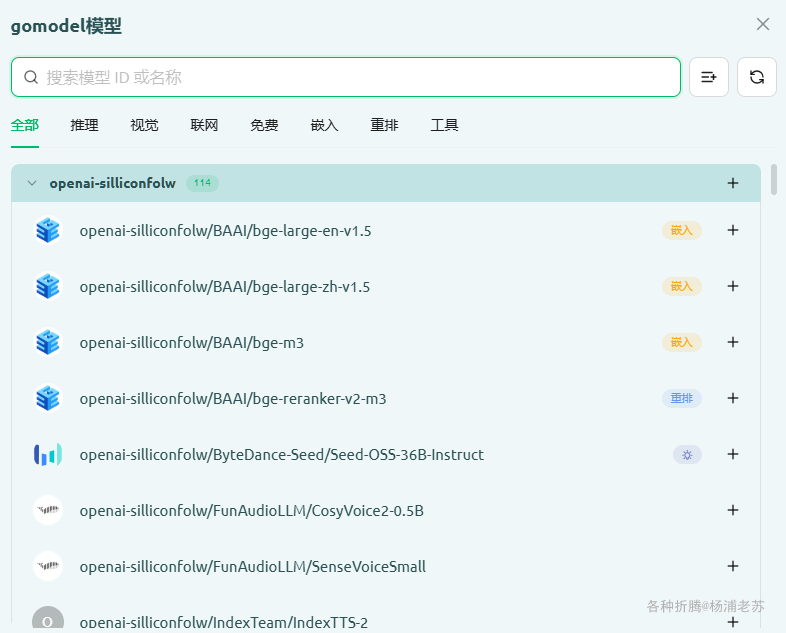The height and width of the screenshot is (633, 786).
Task: Close the gomodel模型 dialog
Action: [762, 24]
